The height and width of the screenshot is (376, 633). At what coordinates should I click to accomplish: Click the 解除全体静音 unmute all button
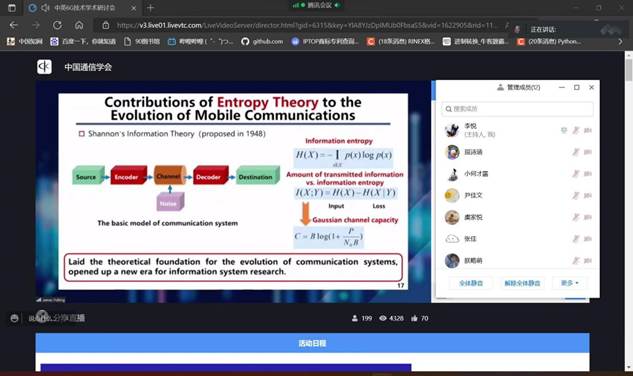click(522, 283)
